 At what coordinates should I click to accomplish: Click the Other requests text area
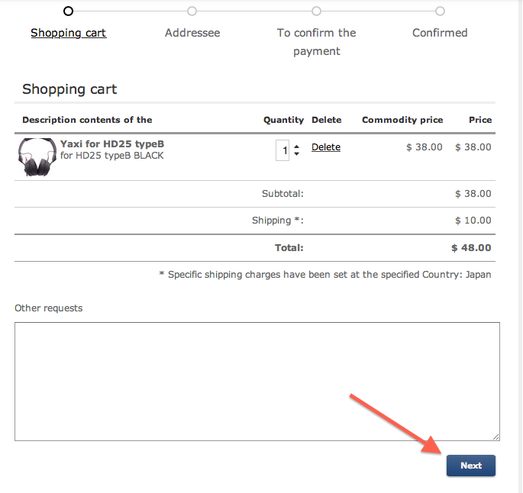(257, 381)
